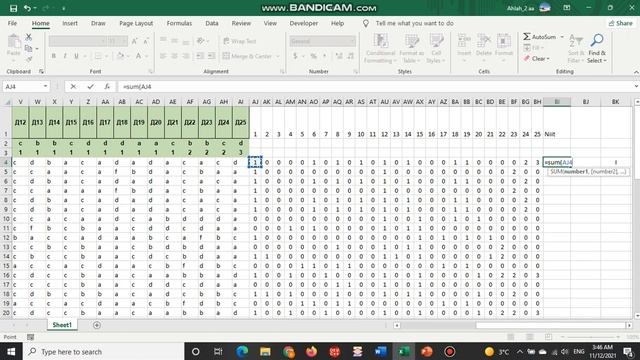The width and height of the screenshot is (640, 360).
Task: Click the Conditional Formatting icon
Action: 380,41
